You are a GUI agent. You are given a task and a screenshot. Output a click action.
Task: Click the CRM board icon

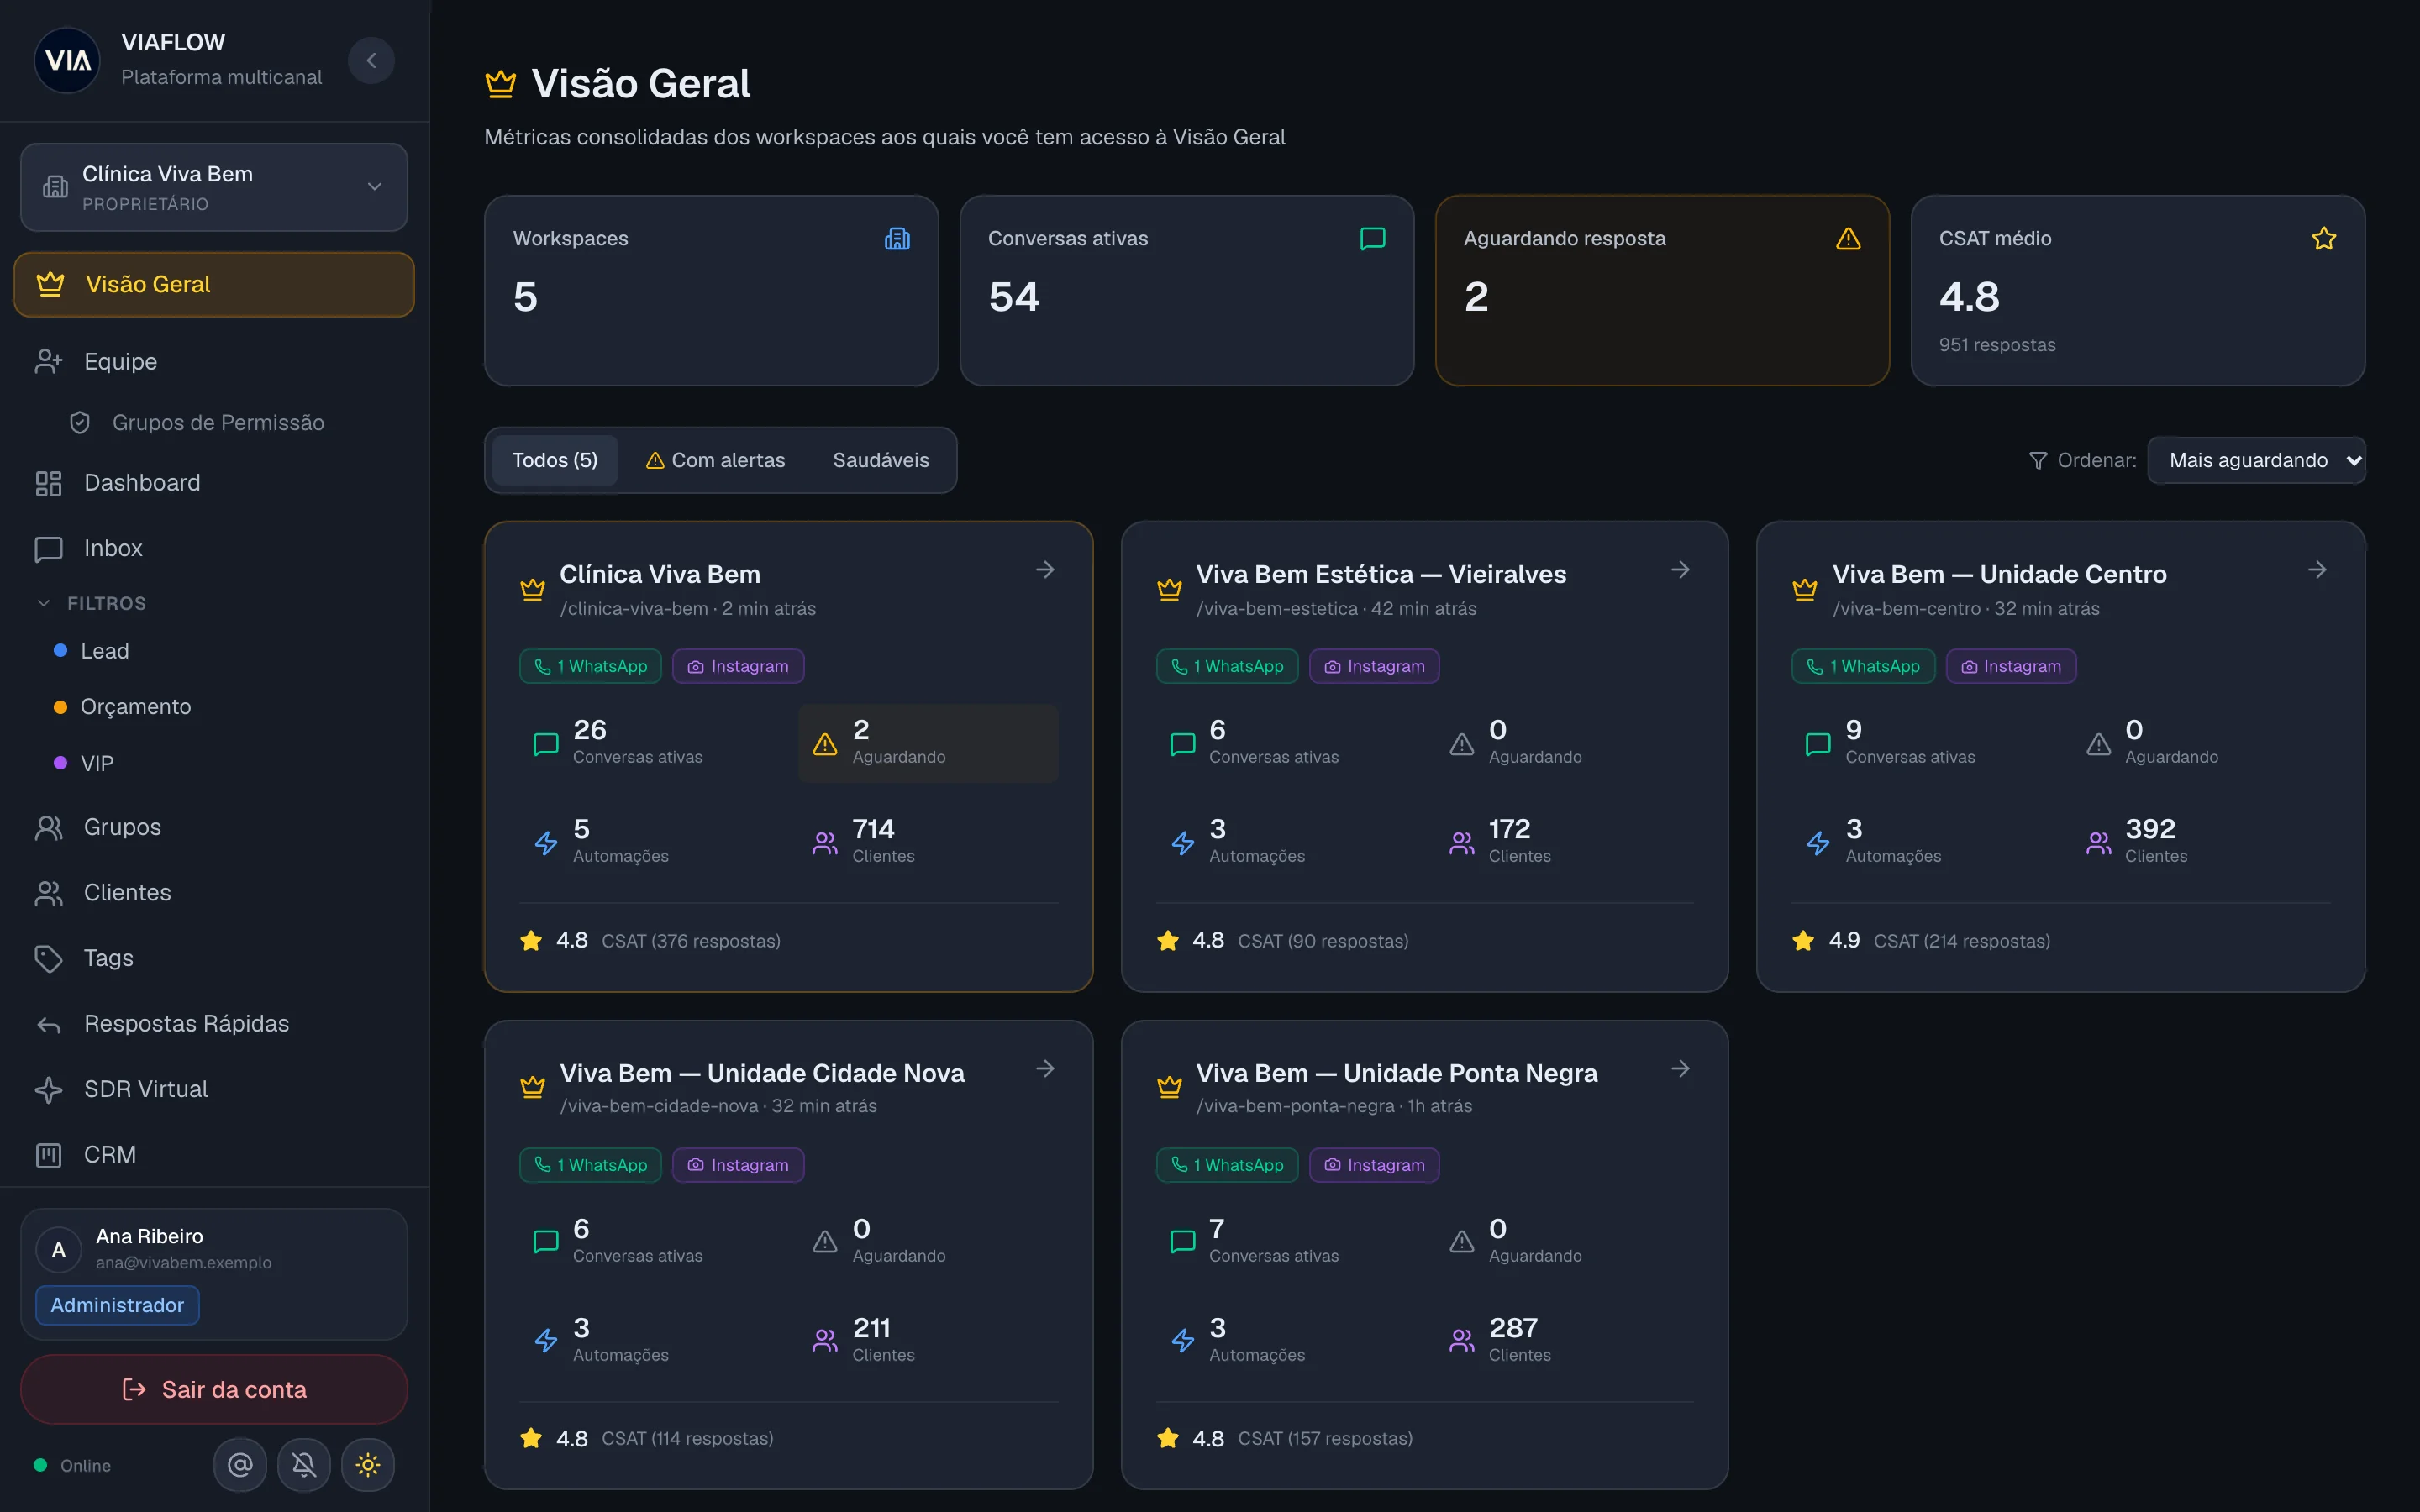pyautogui.click(x=48, y=1155)
